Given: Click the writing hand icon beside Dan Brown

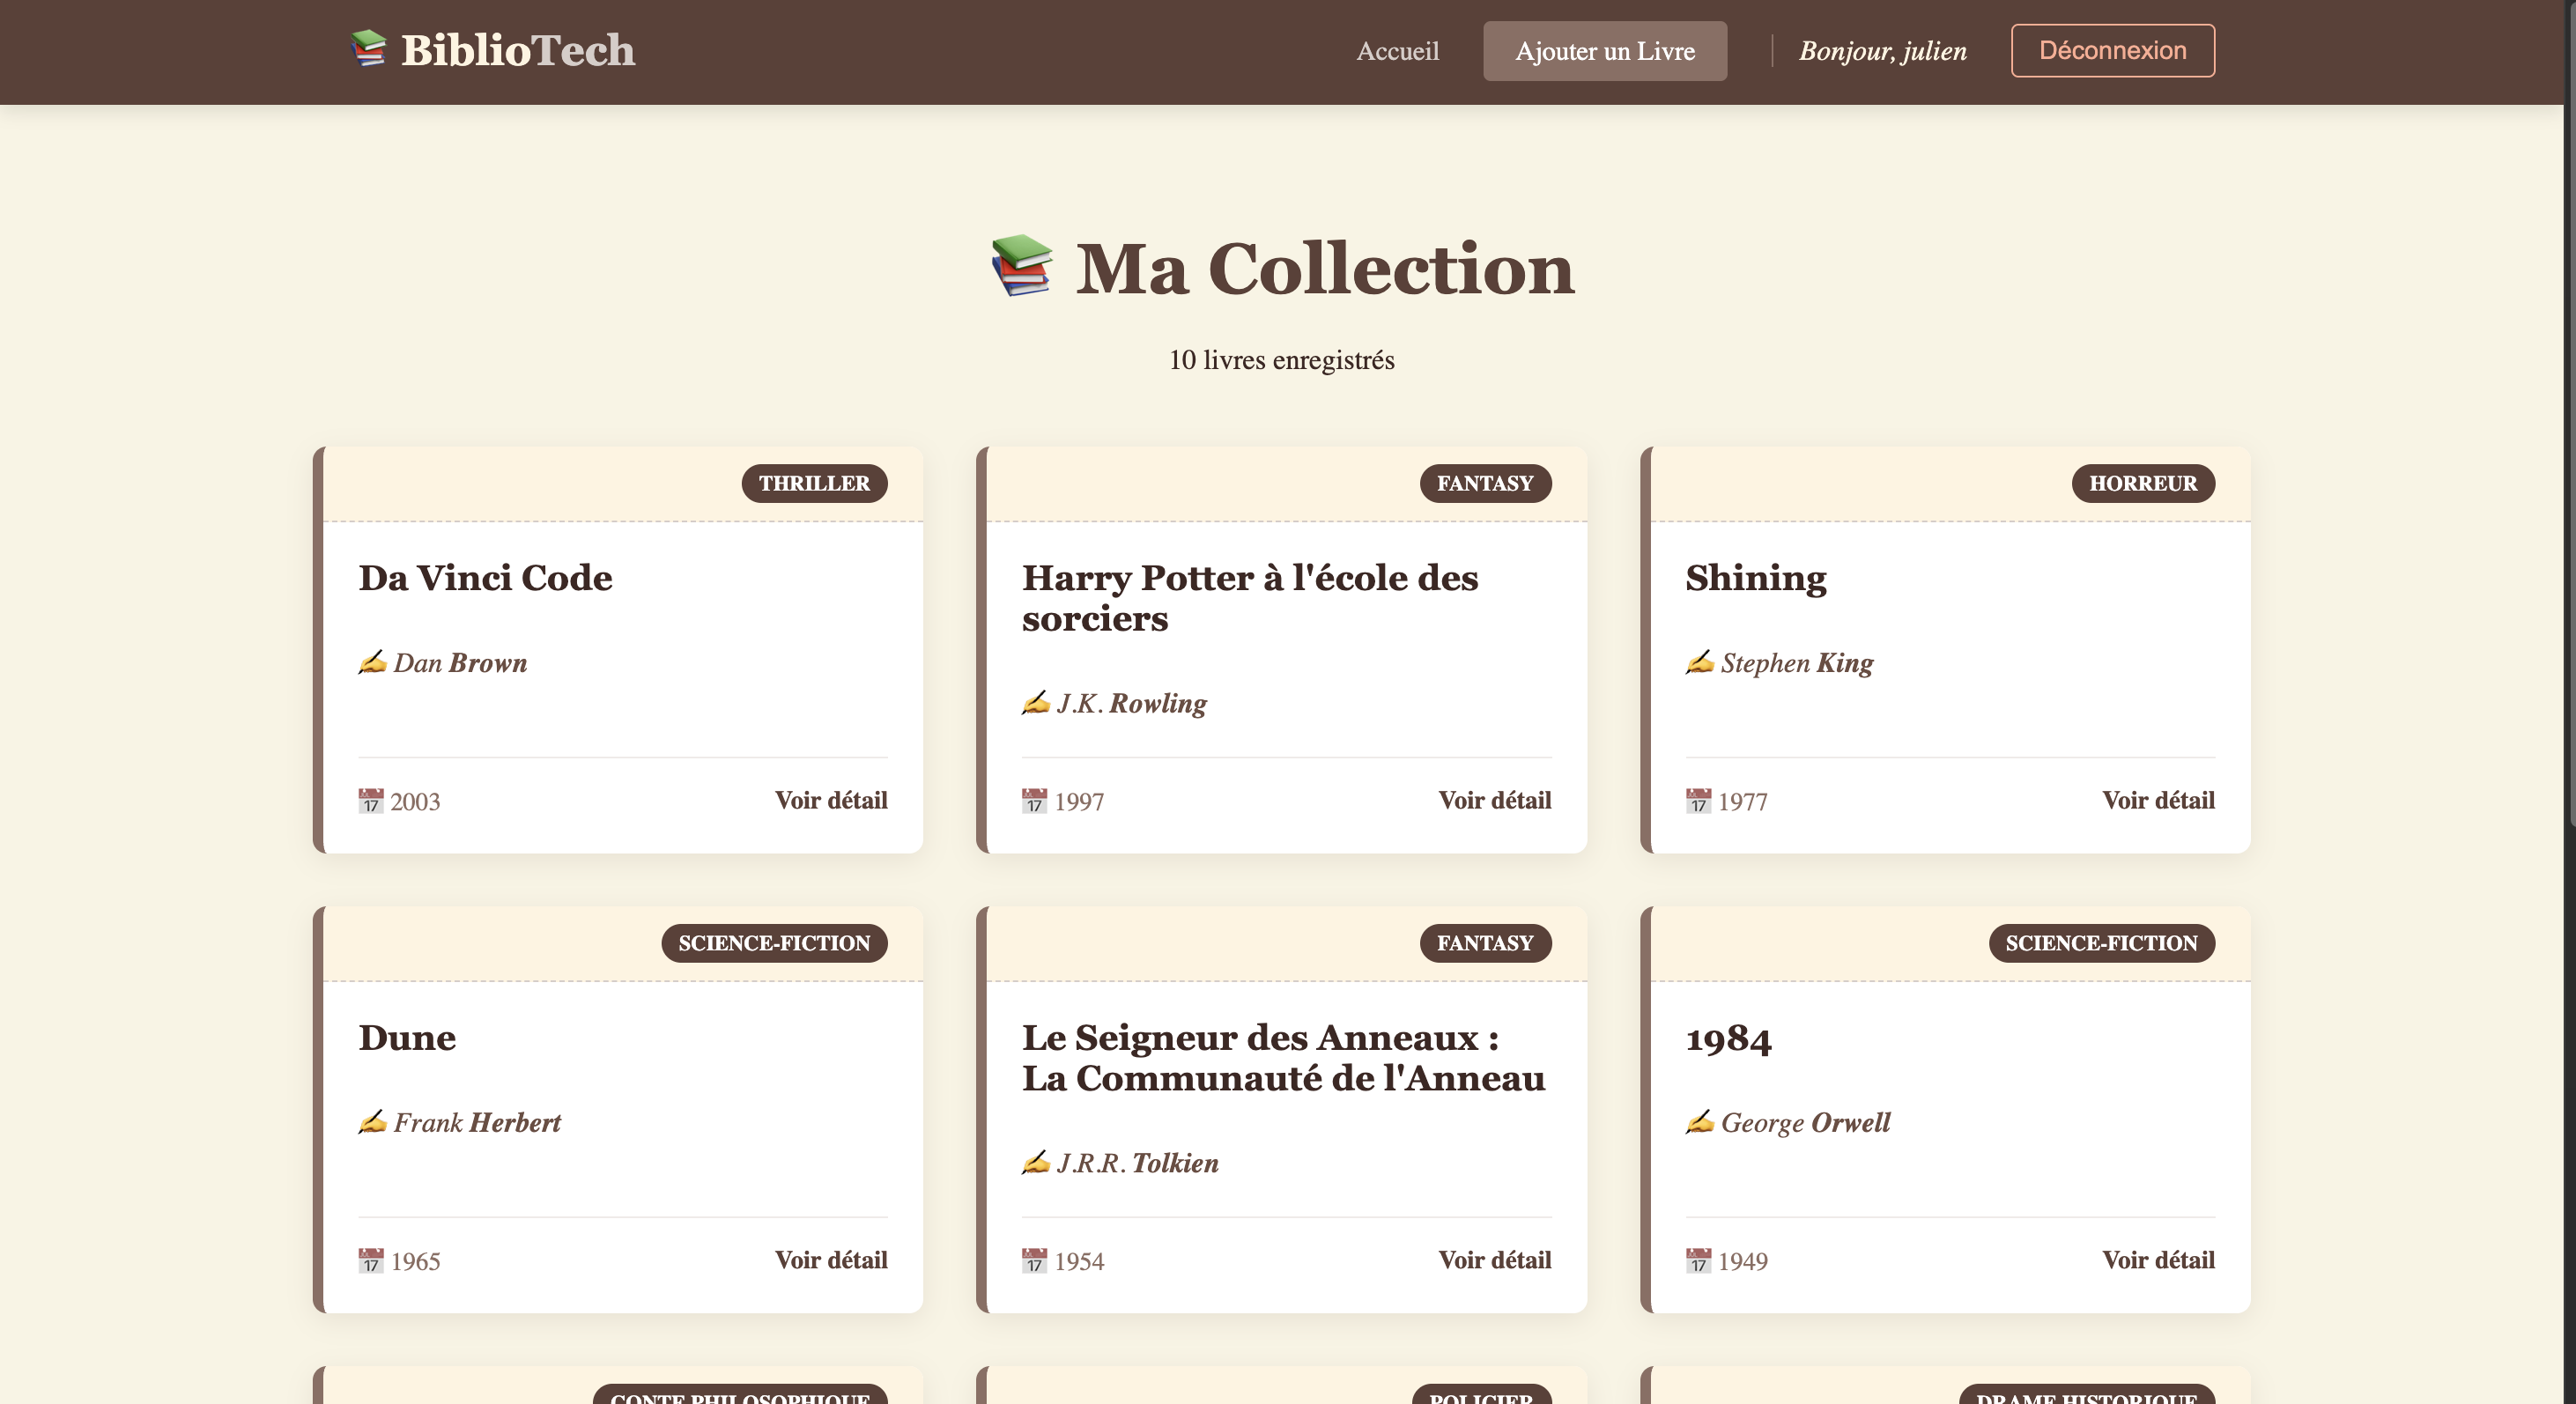Looking at the screenshot, I should point(372,662).
